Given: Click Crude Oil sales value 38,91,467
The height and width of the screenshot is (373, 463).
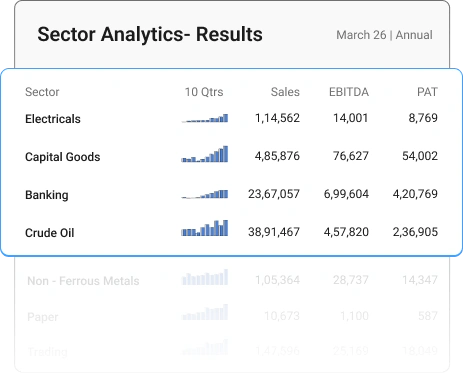Looking at the screenshot, I should click(x=274, y=232).
